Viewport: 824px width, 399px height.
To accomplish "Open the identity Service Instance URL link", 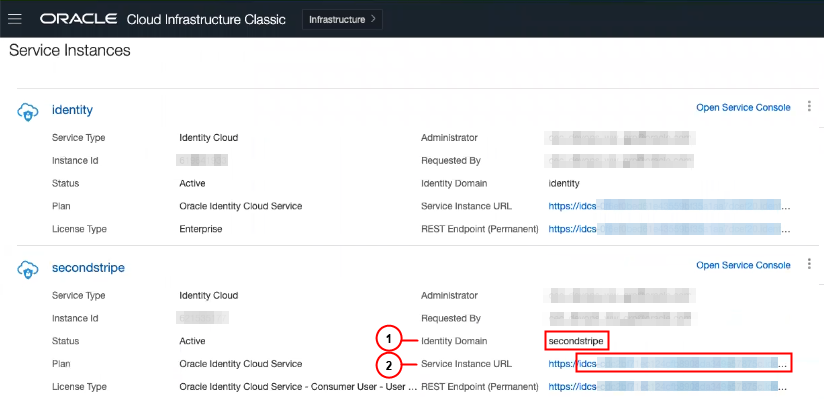I will click(x=669, y=206).
